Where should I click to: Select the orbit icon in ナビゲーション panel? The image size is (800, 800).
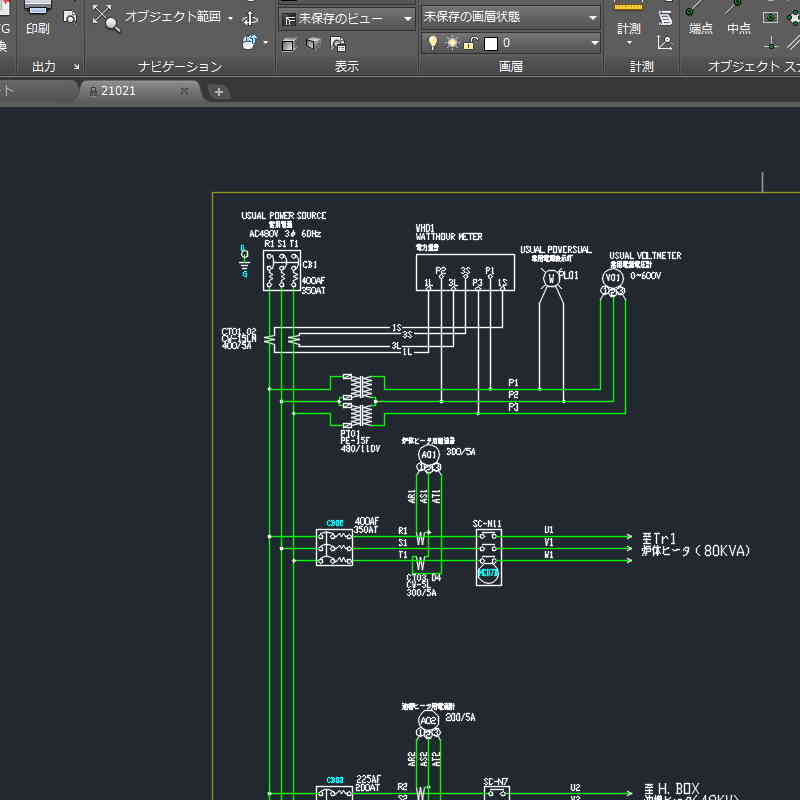point(249,19)
